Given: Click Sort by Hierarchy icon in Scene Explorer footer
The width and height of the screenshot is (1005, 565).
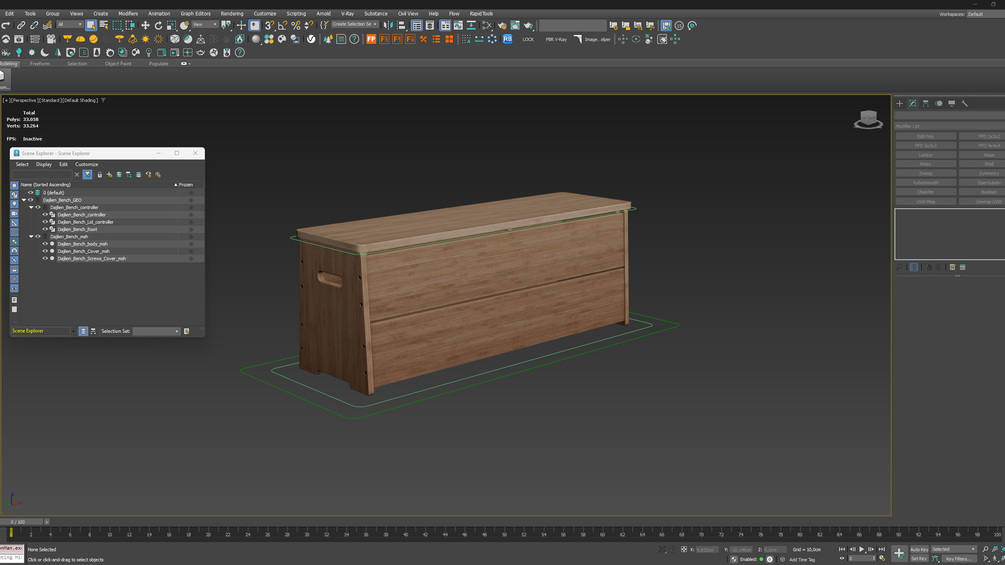Looking at the screenshot, I should coord(93,331).
